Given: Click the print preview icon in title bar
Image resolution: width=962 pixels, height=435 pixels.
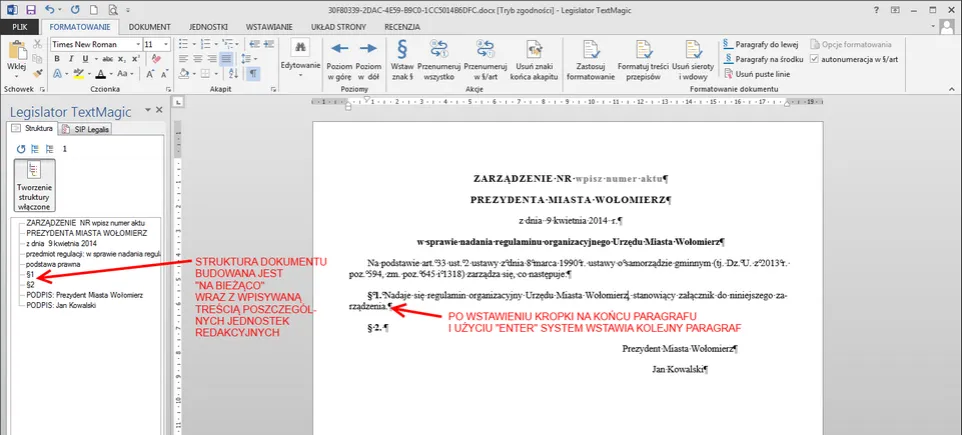Looking at the screenshot, I should pos(111,10).
